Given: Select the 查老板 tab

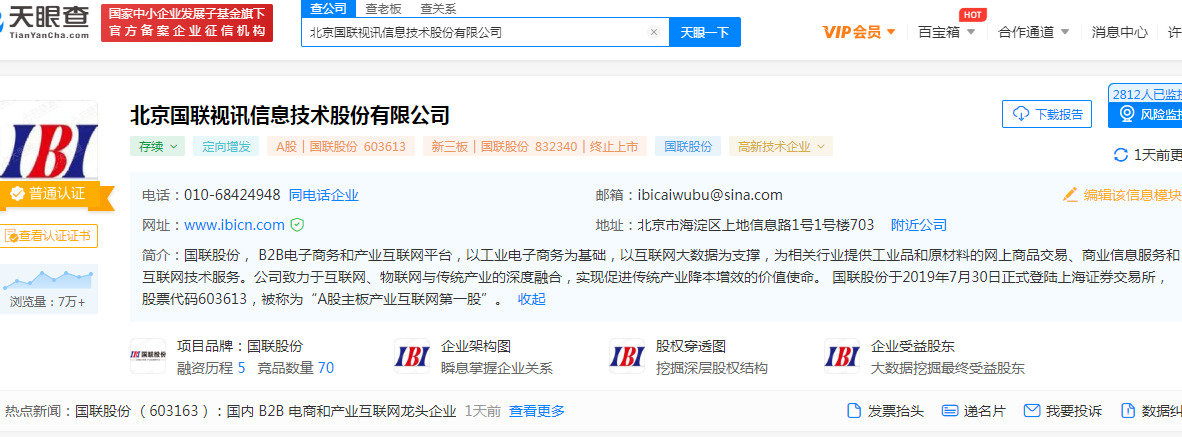Looking at the screenshot, I should (384, 9).
